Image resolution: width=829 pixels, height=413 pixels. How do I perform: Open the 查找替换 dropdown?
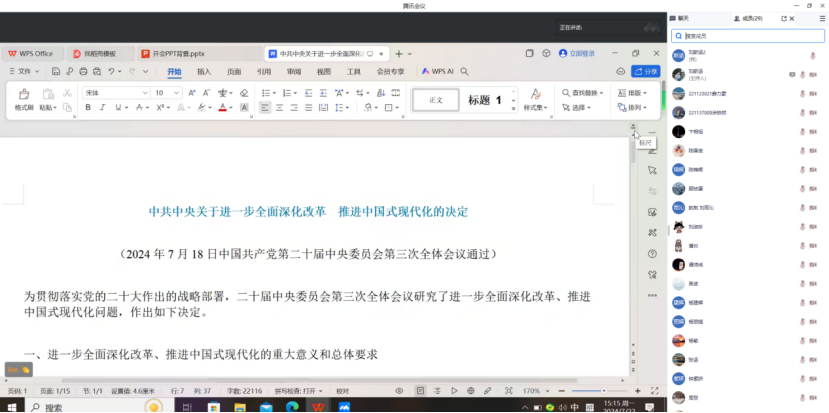click(584, 92)
